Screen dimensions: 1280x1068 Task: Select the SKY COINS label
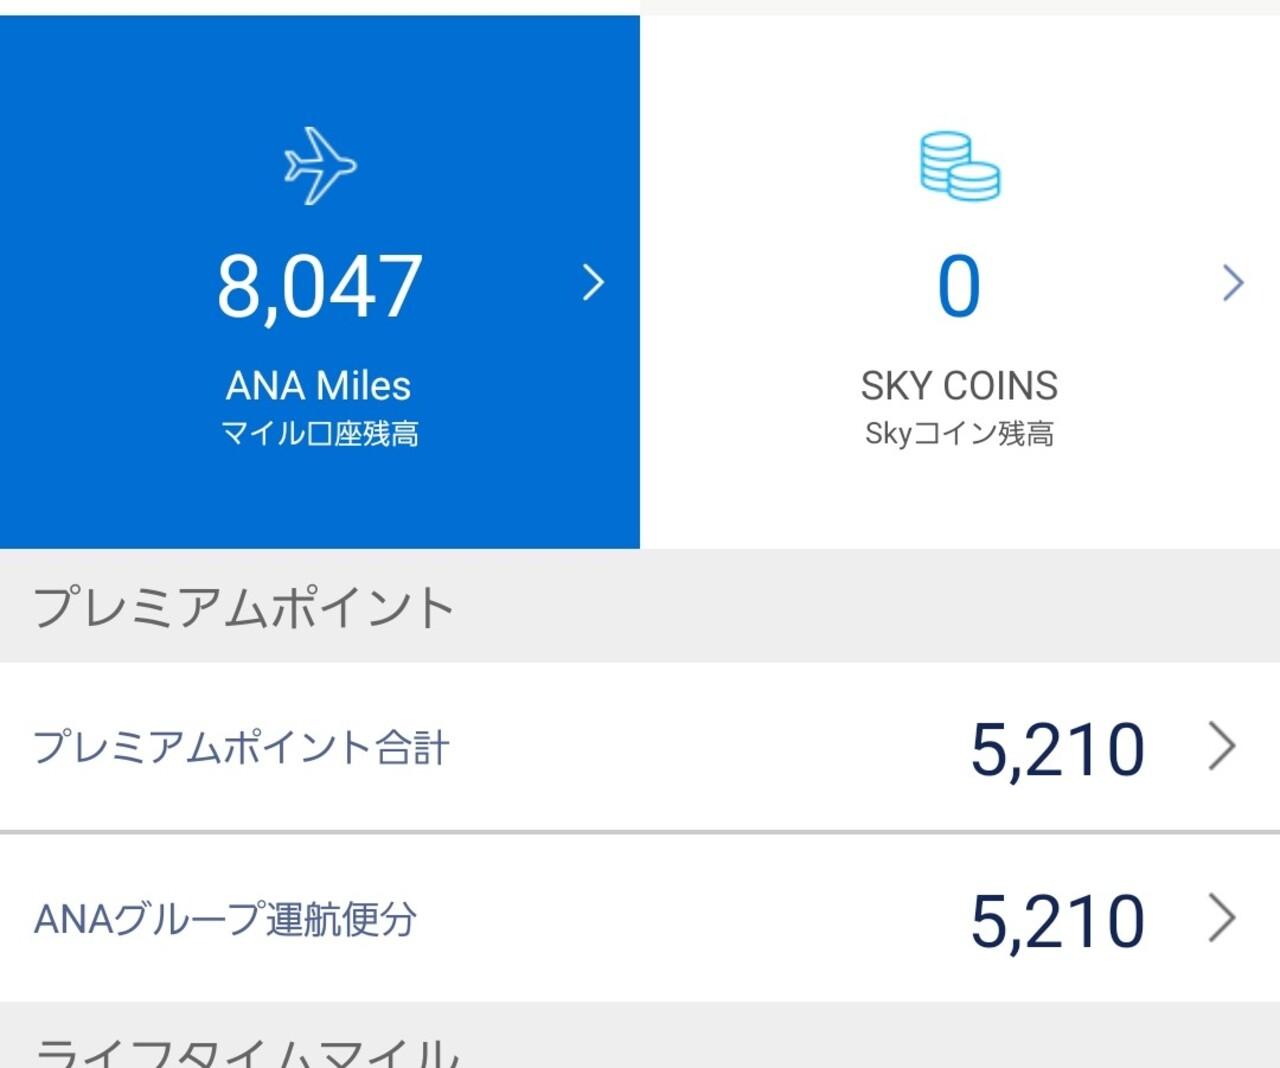959,386
